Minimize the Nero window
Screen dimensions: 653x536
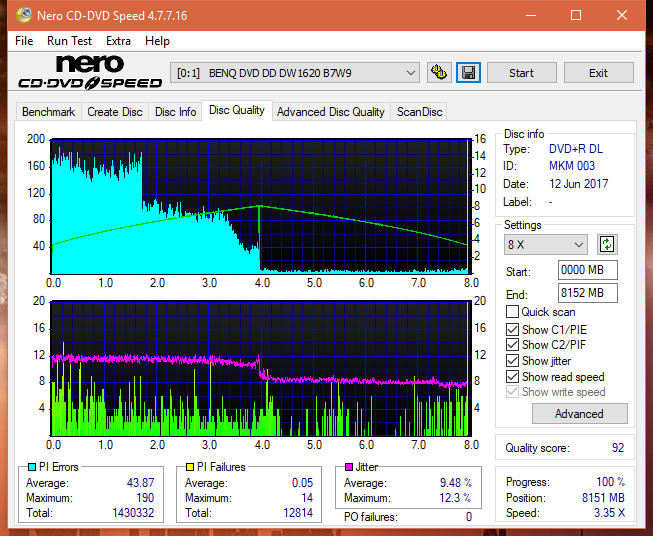coord(531,15)
